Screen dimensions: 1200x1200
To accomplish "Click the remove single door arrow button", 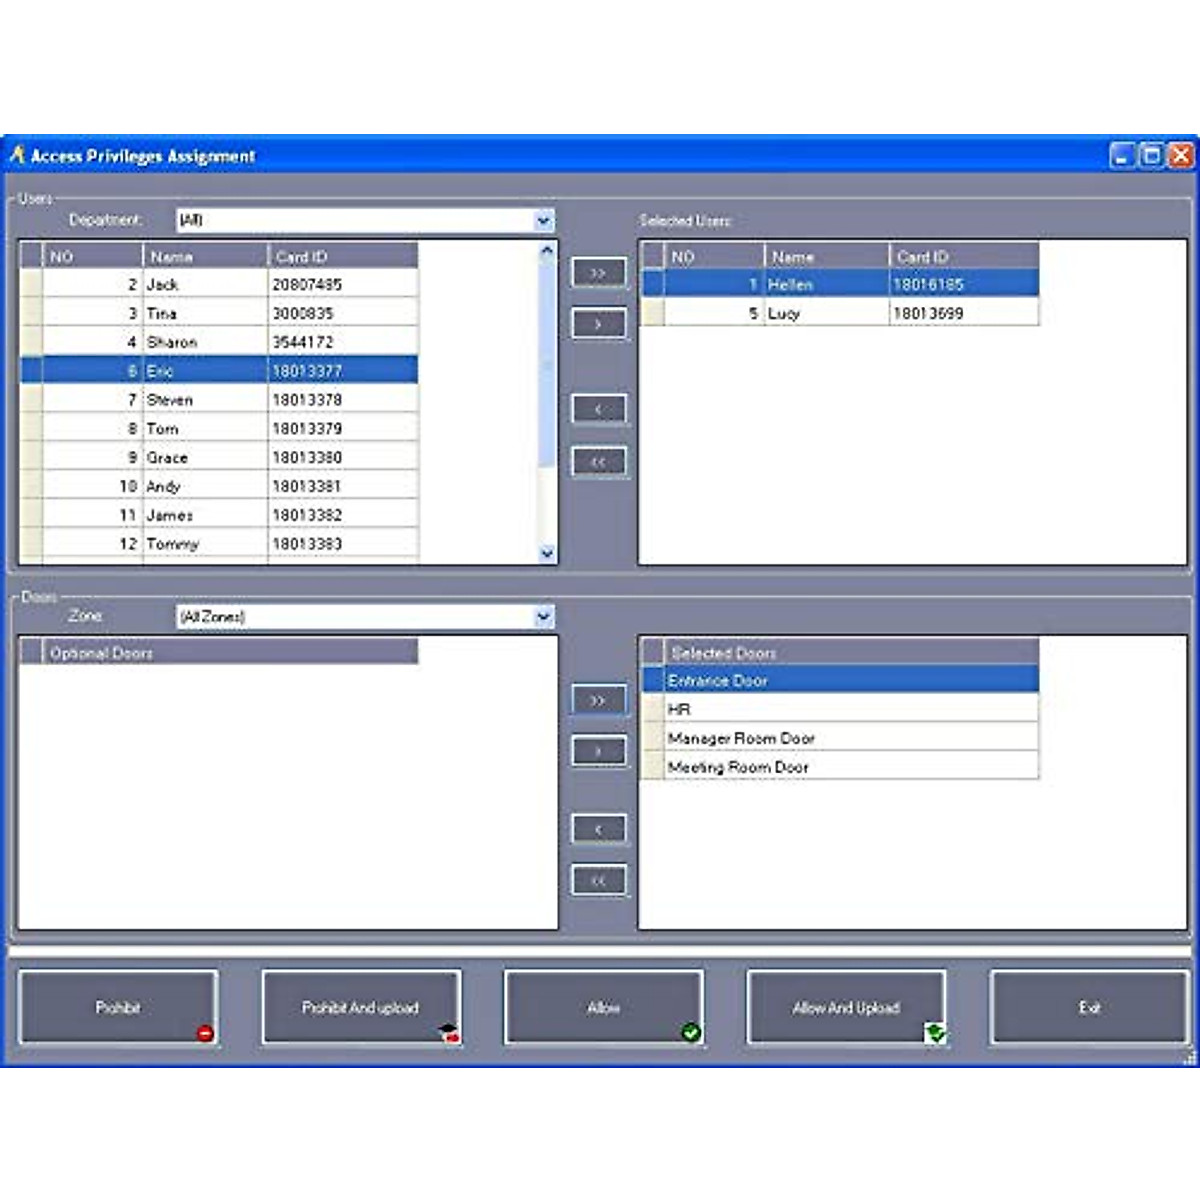I will 598,829.
